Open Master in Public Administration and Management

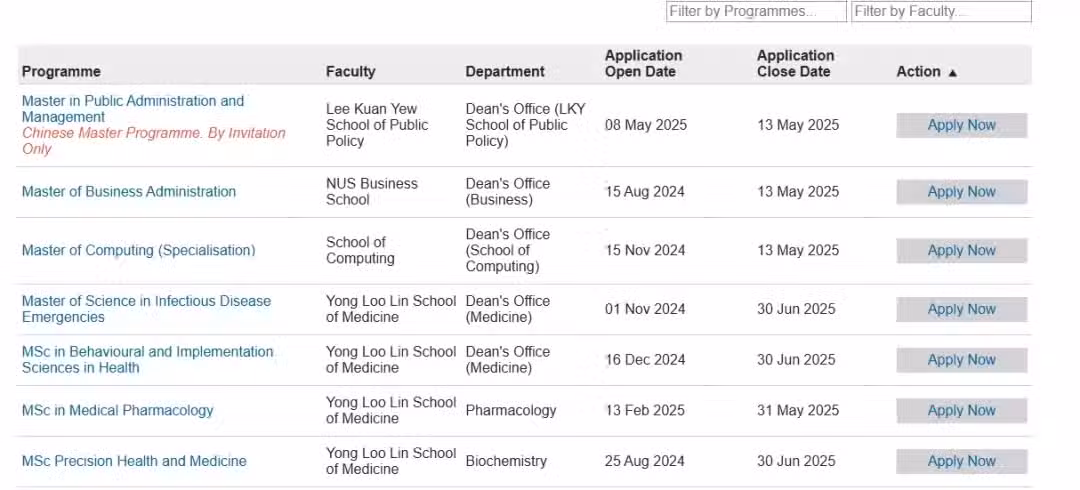(x=133, y=109)
